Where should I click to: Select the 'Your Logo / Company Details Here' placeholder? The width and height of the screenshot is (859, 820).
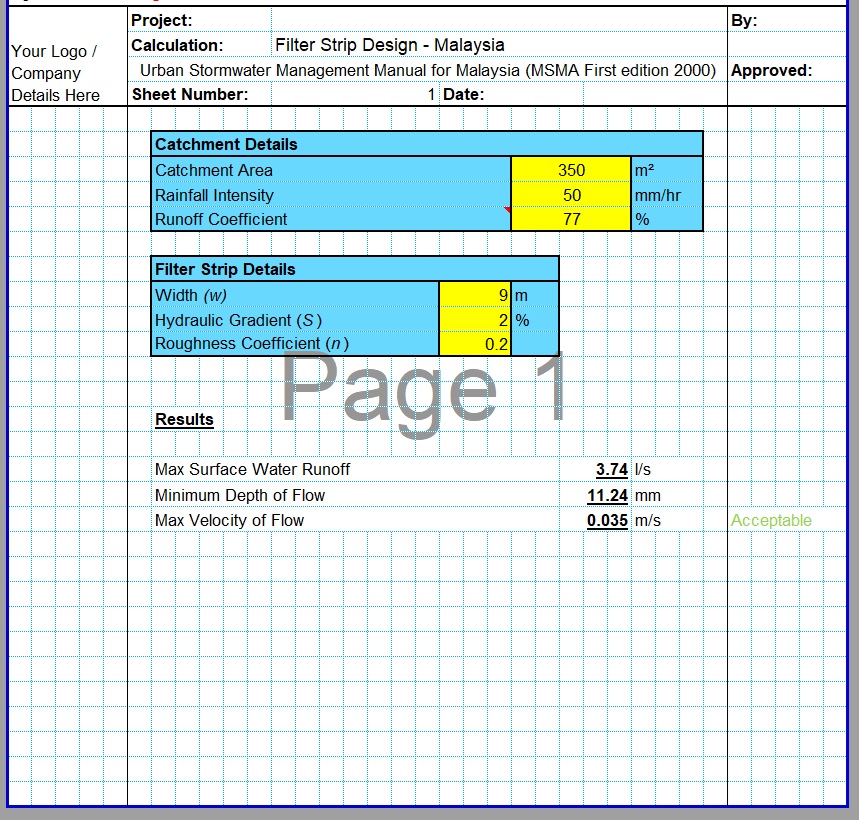56,73
